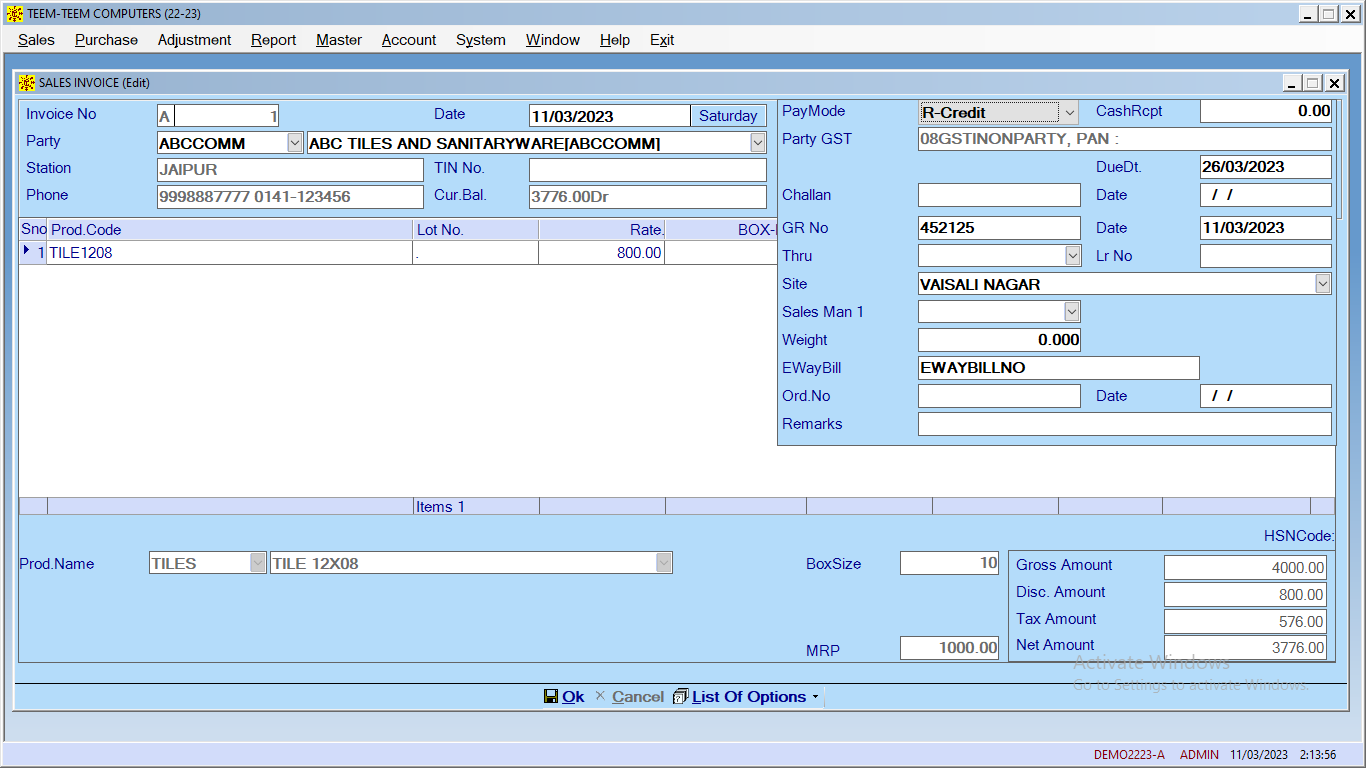Click the Net Amount value 3776.00
This screenshot has height=768, width=1366.
(1246, 648)
